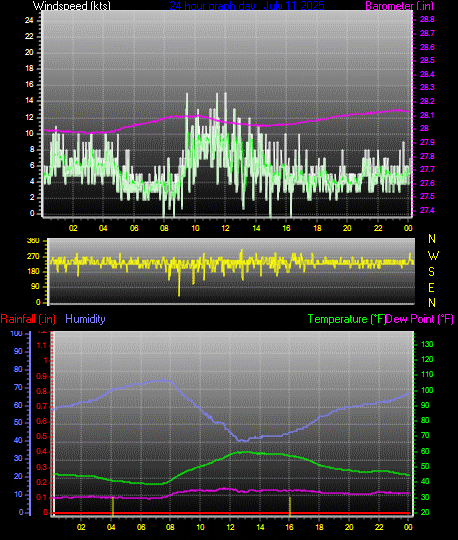Image resolution: width=458 pixels, height=540 pixels.
Task: Click the "24 hour graph day : July 11 2025" heading
Action: point(247,6)
